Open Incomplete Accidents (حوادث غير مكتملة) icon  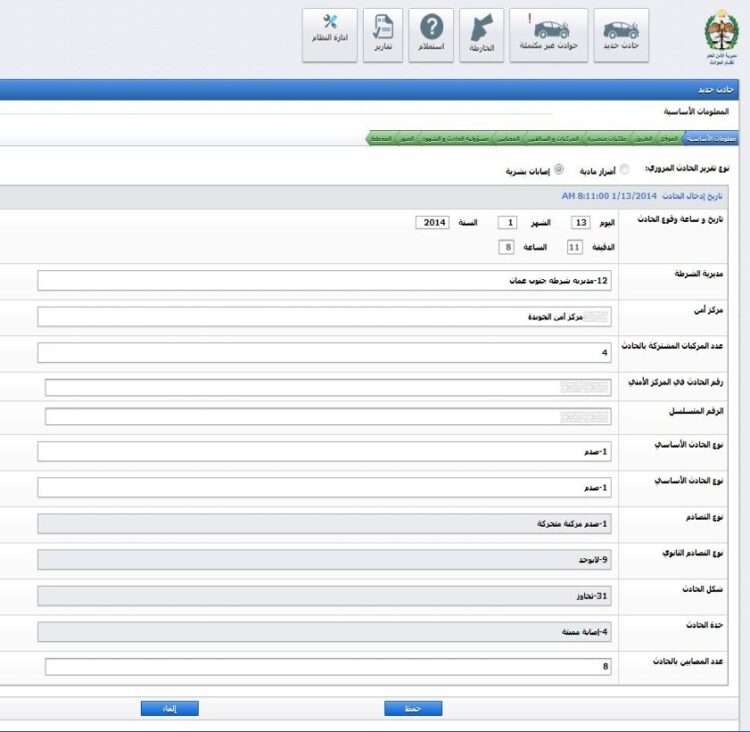[x=548, y=35]
